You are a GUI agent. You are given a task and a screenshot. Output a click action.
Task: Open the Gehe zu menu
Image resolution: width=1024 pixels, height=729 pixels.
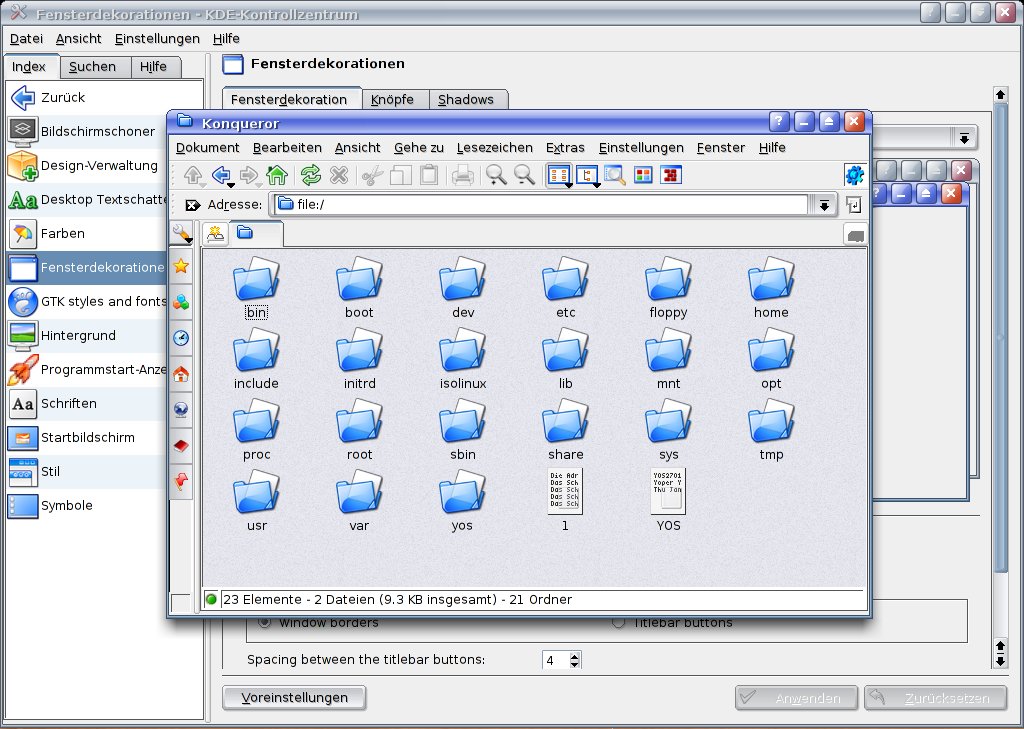(419, 148)
